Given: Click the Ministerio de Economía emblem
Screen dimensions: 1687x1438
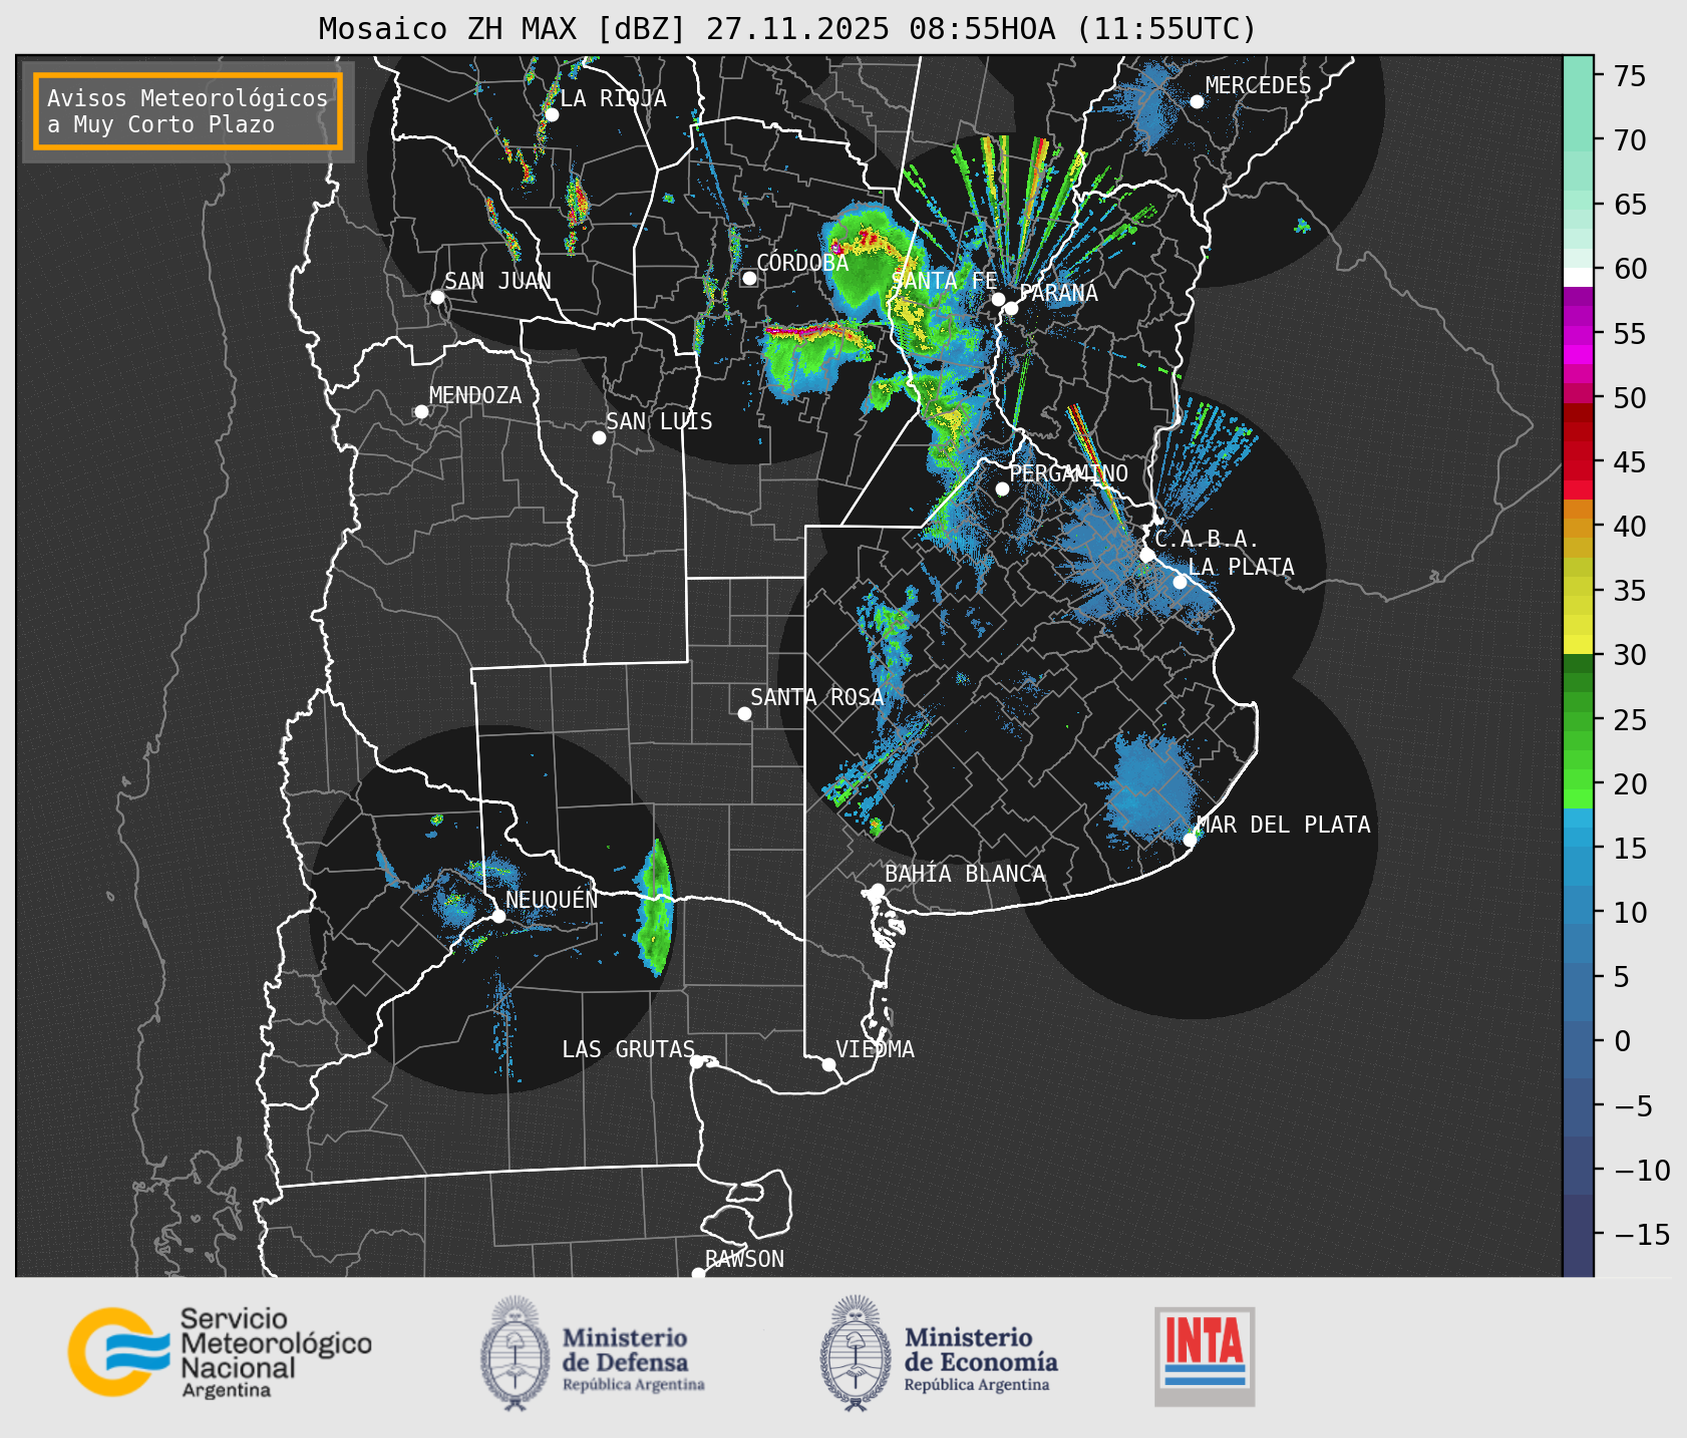Looking at the screenshot, I should (855, 1353).
